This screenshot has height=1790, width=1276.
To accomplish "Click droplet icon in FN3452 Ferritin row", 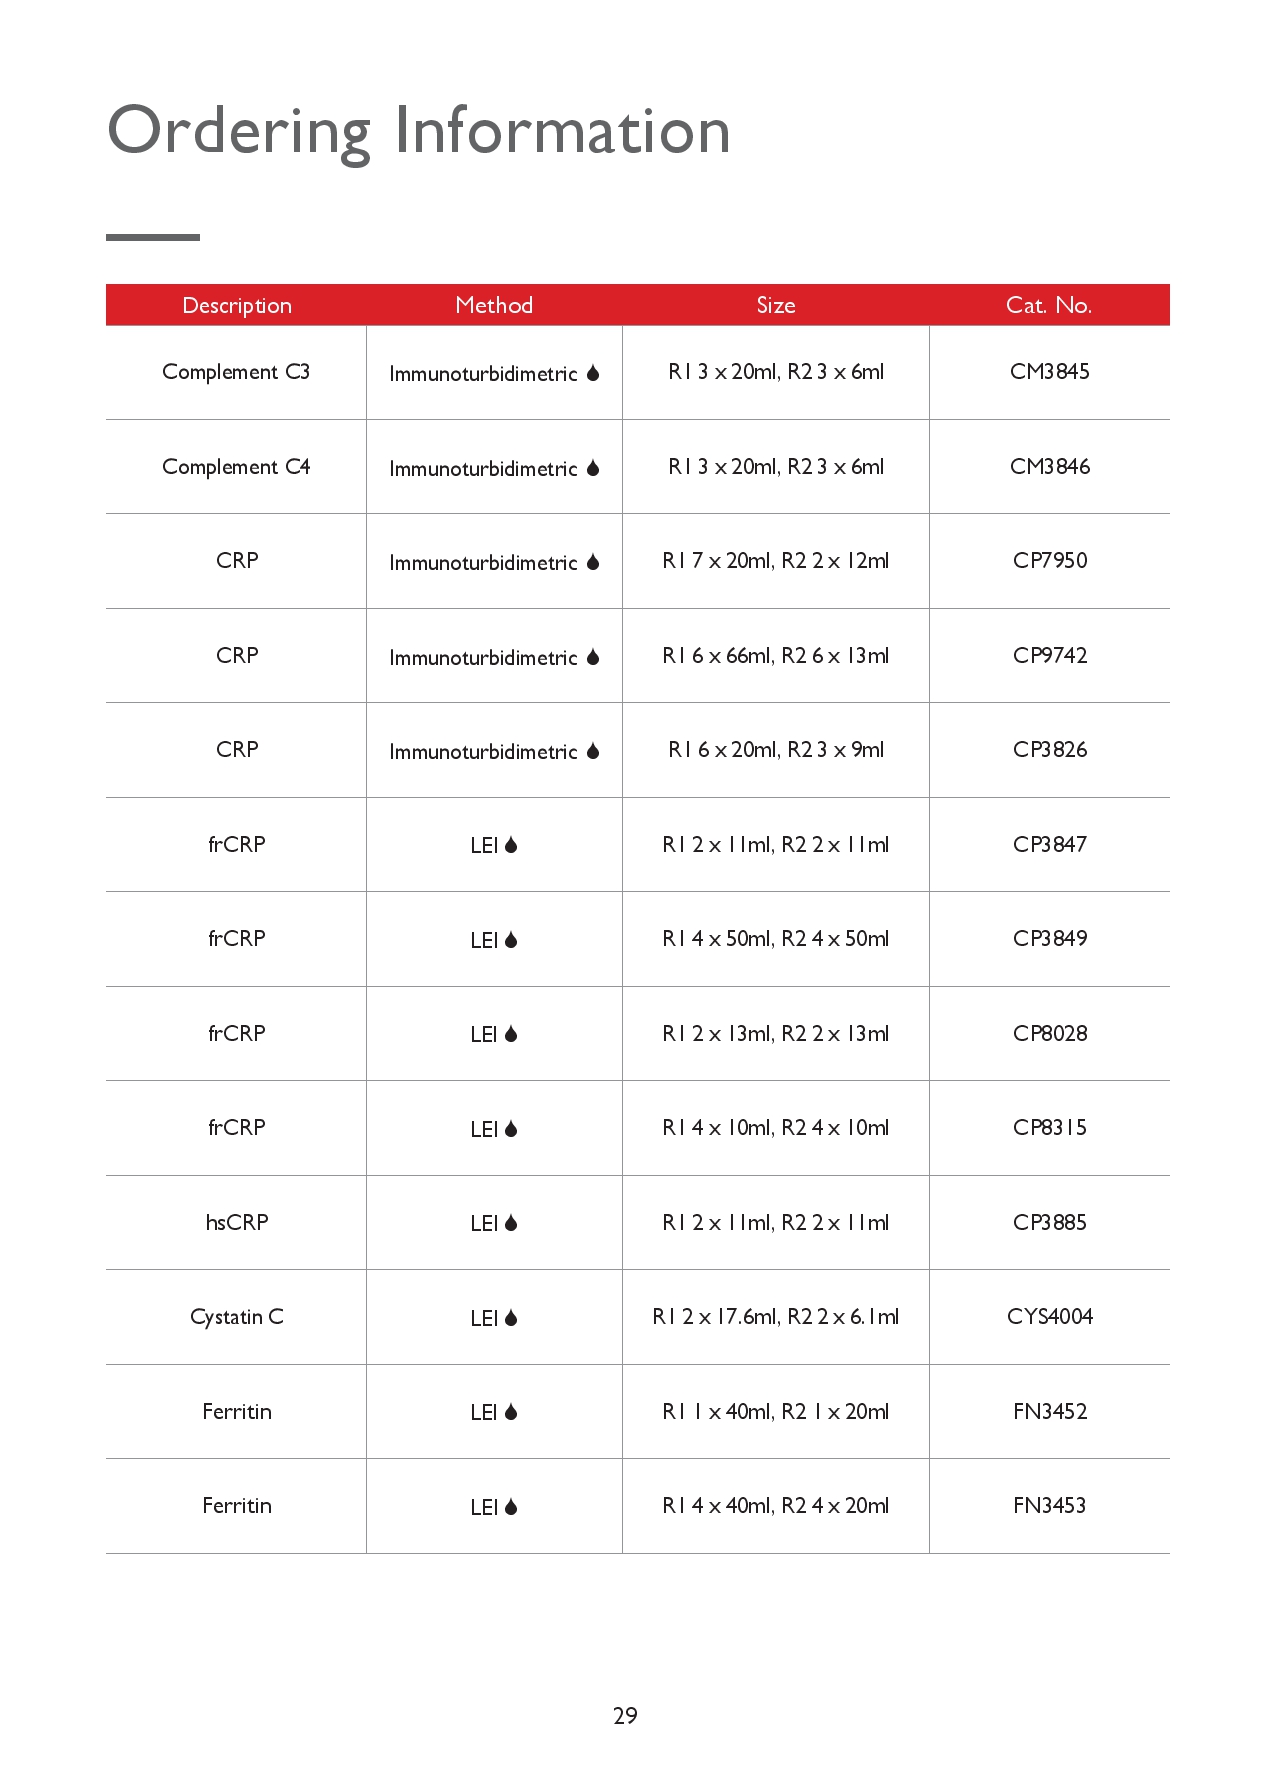I will tap(511, 1412).
